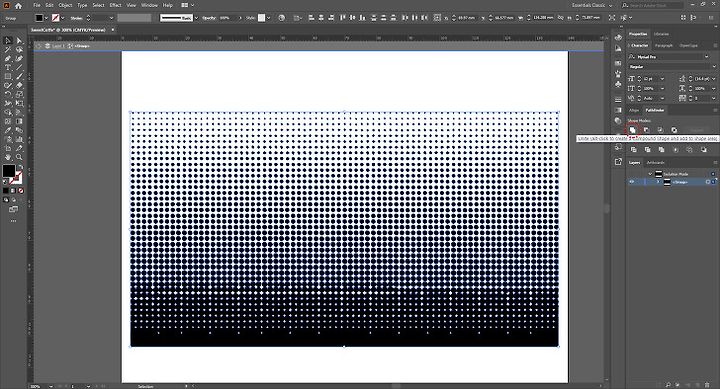Select the Rectangle tool
Screen dimensions: 720x389
point(7,77)
